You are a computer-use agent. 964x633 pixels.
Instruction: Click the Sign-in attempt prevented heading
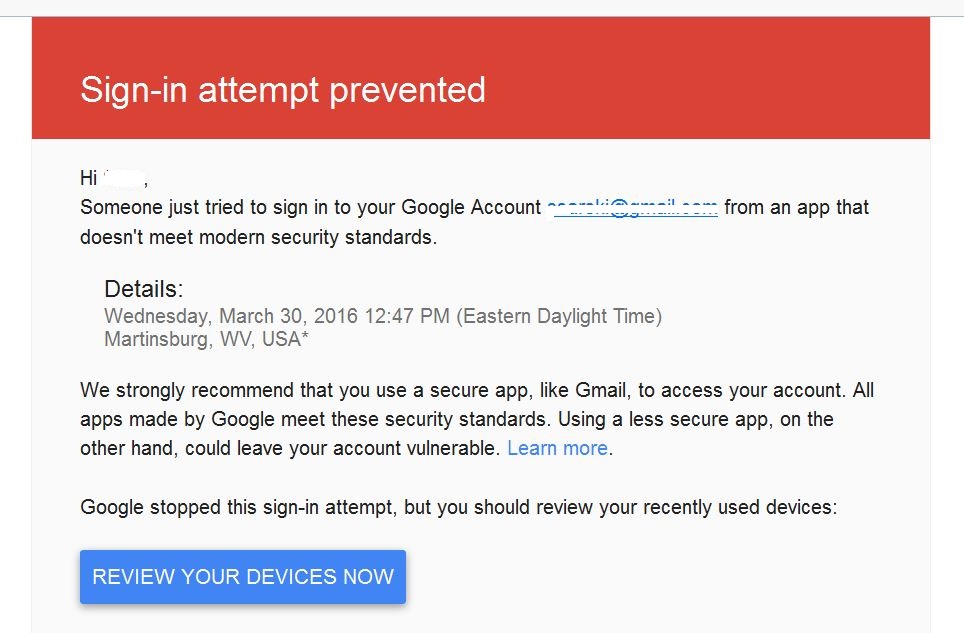283,90
